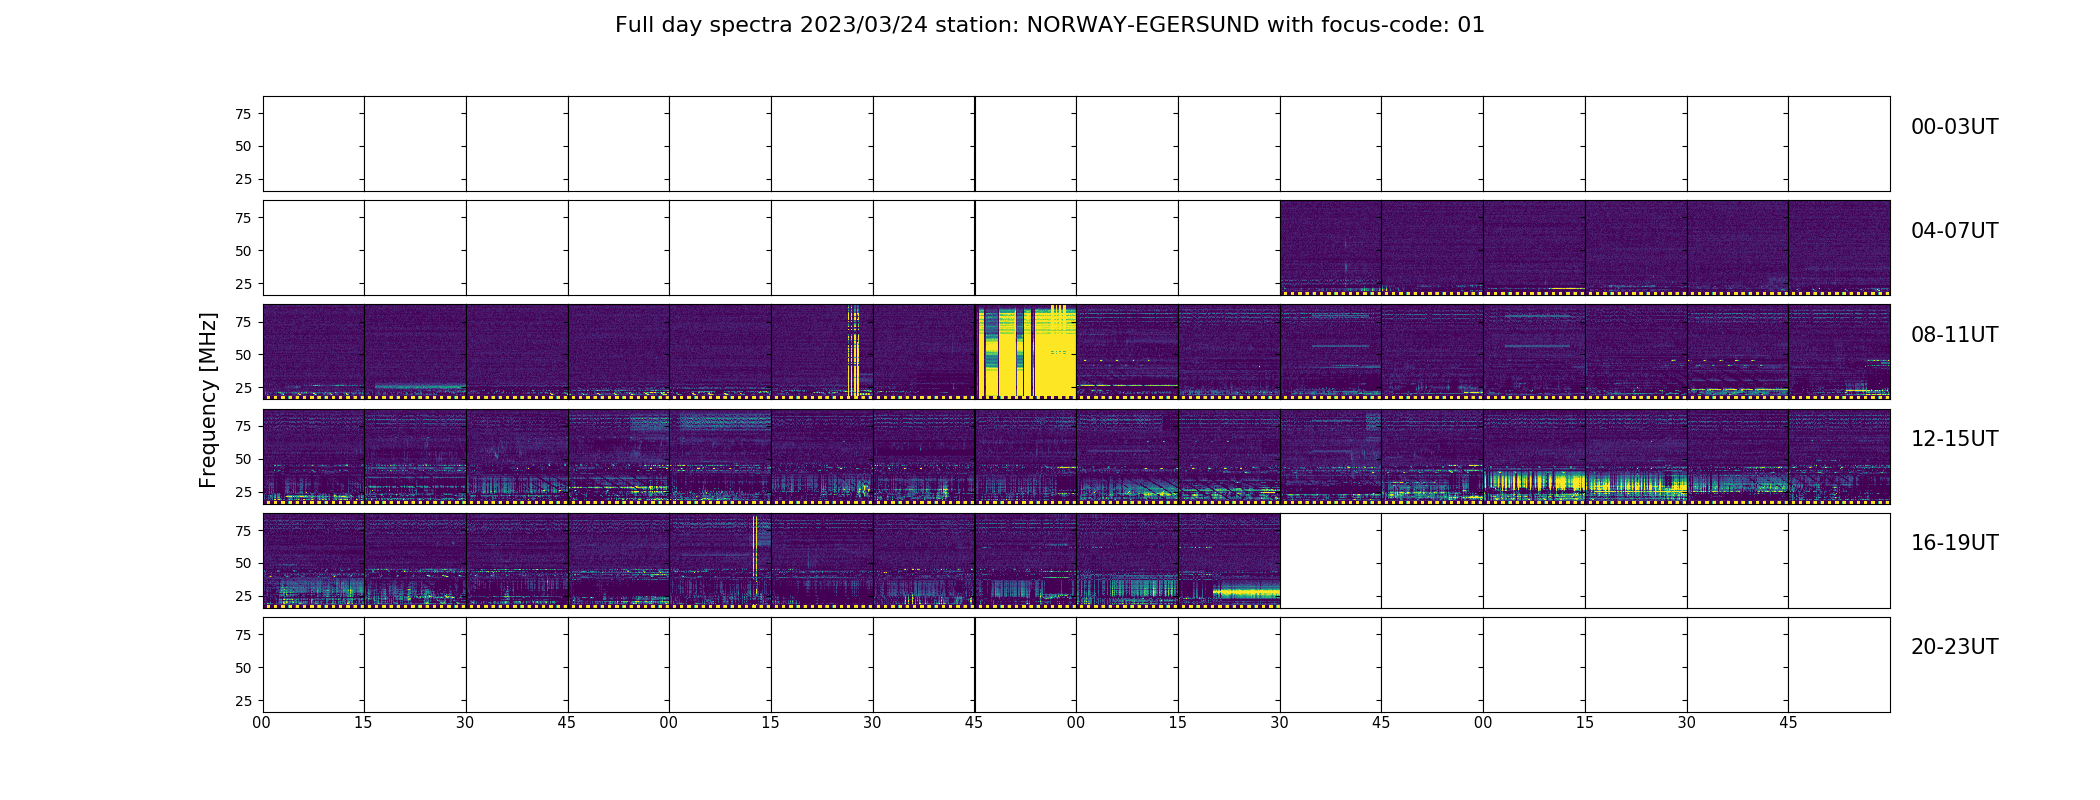Click the 50 tick of the 12-15UT row
The image size is (2100, 800).
click(242, 459)
